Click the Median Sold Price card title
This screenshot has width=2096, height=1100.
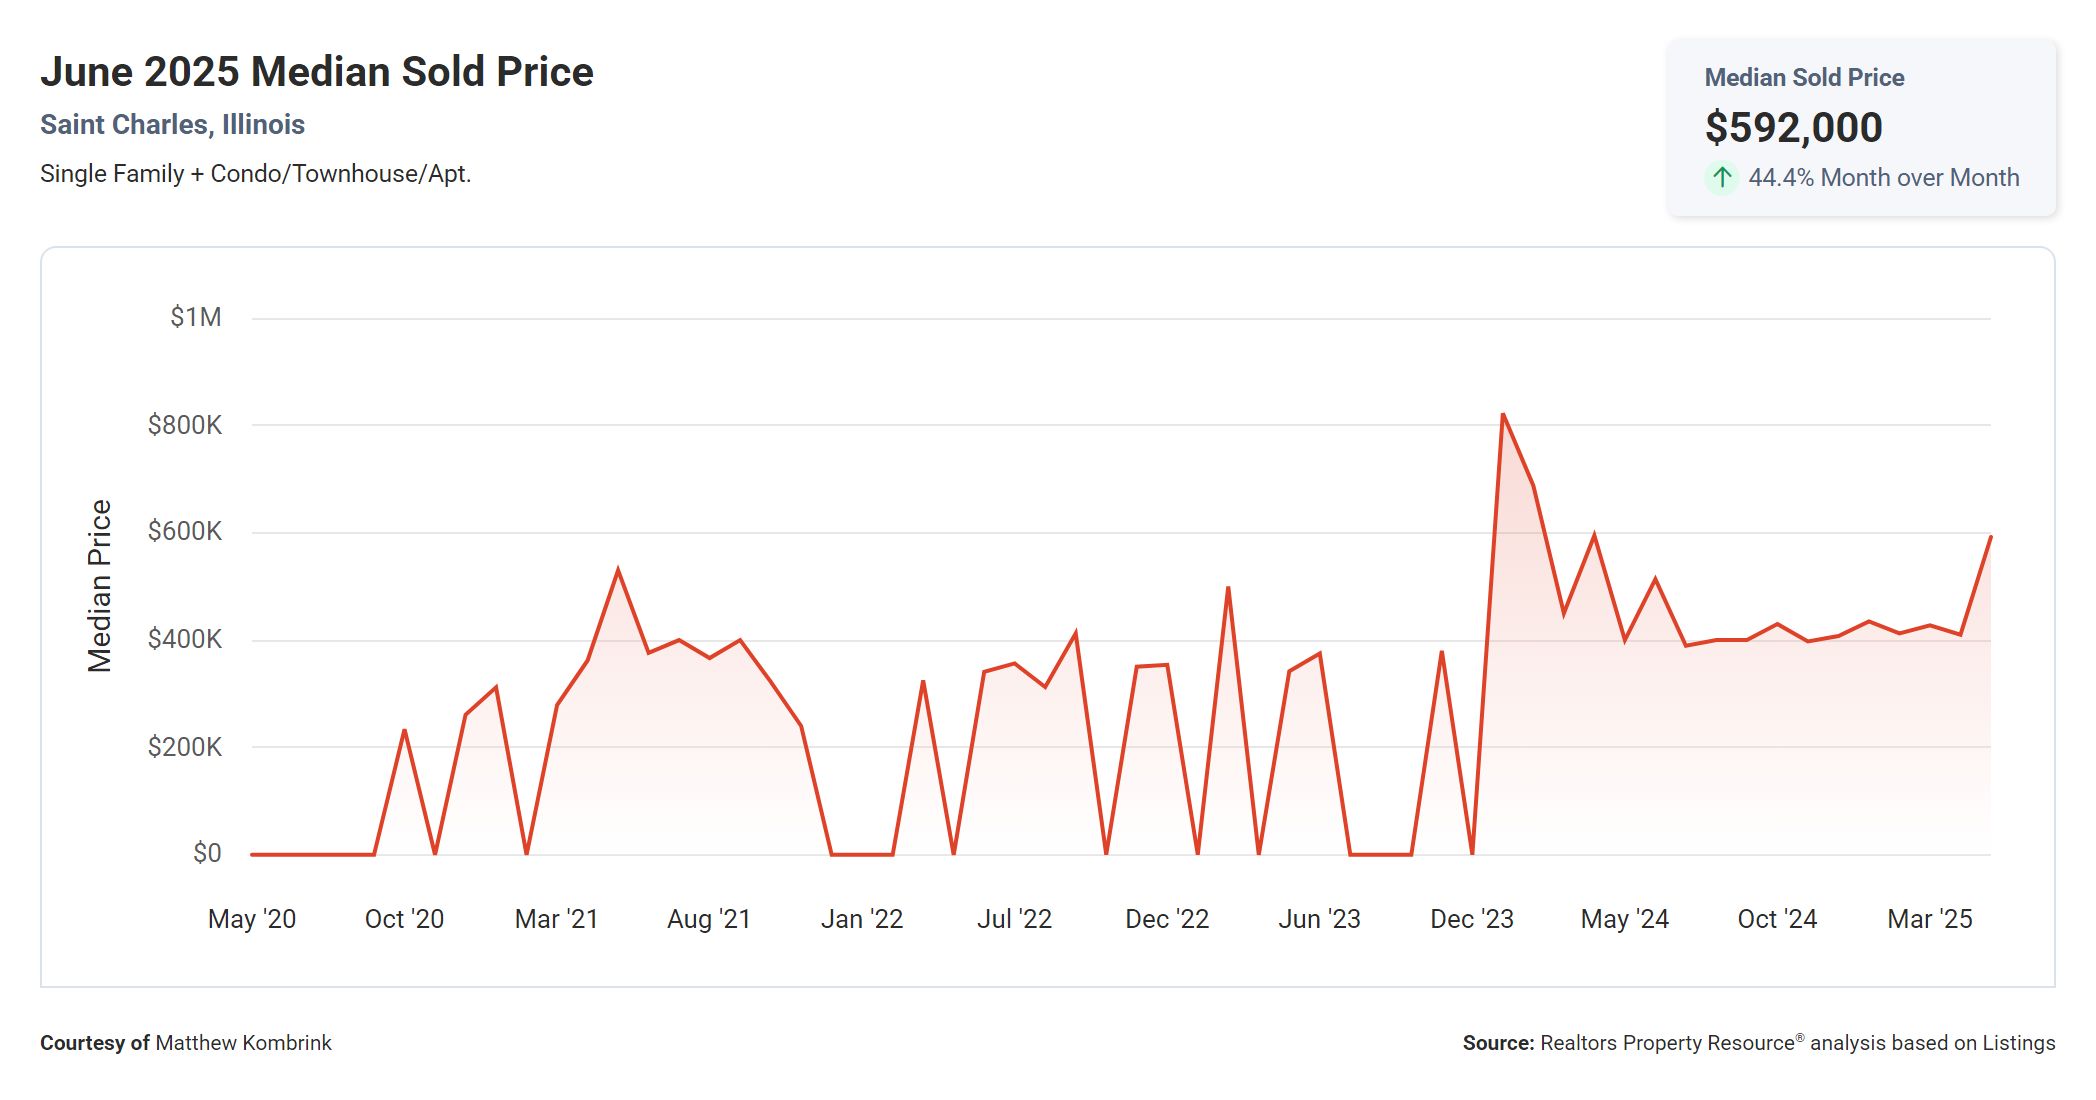pos(1804,78)
